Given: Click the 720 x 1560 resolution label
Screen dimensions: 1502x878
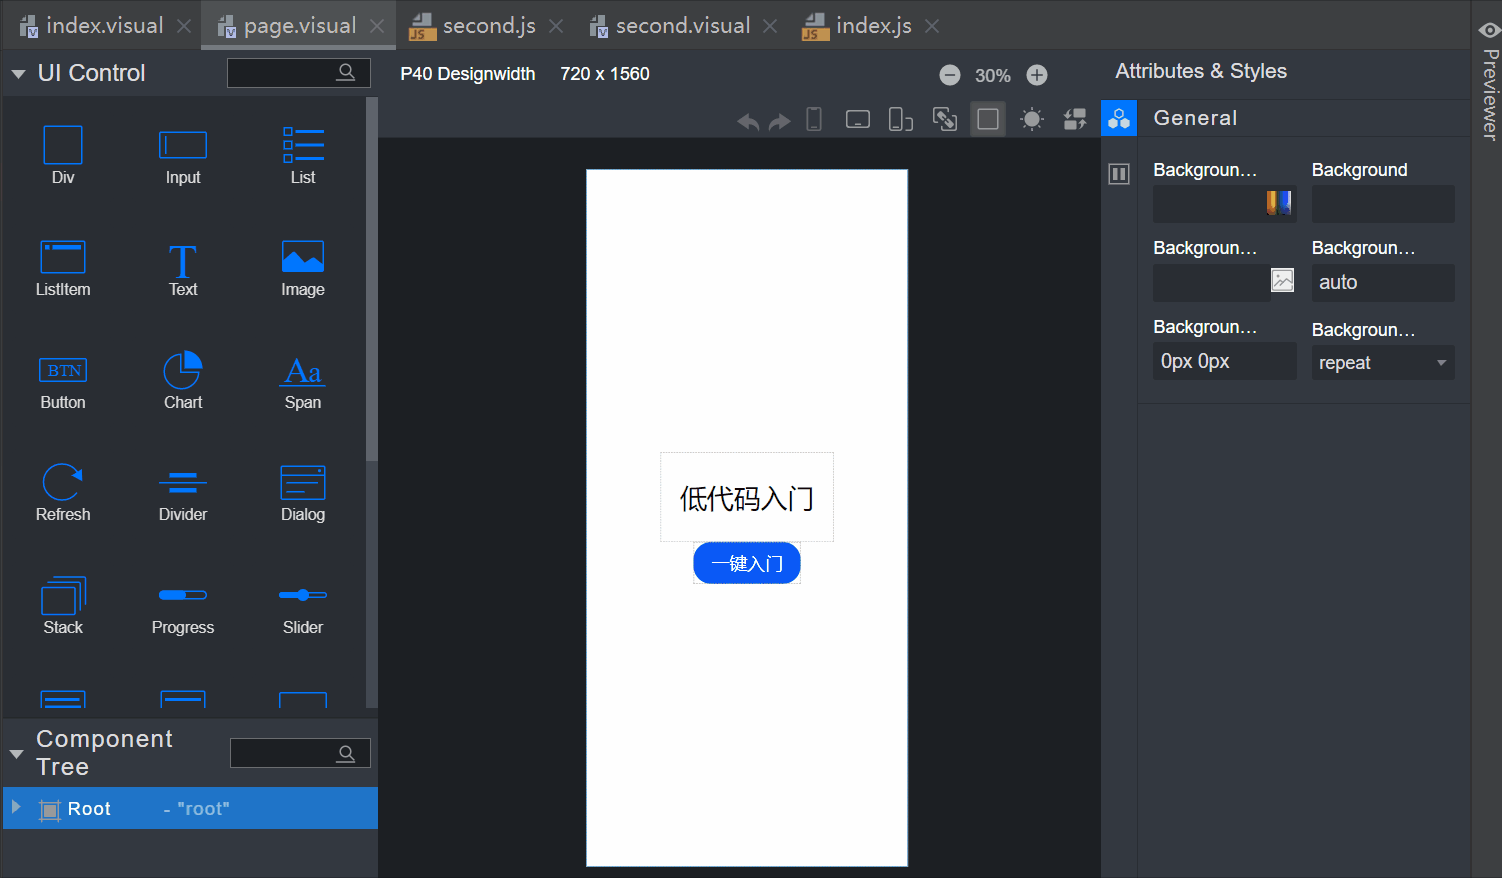Looking at the screenshot, I should coord(605,74).
